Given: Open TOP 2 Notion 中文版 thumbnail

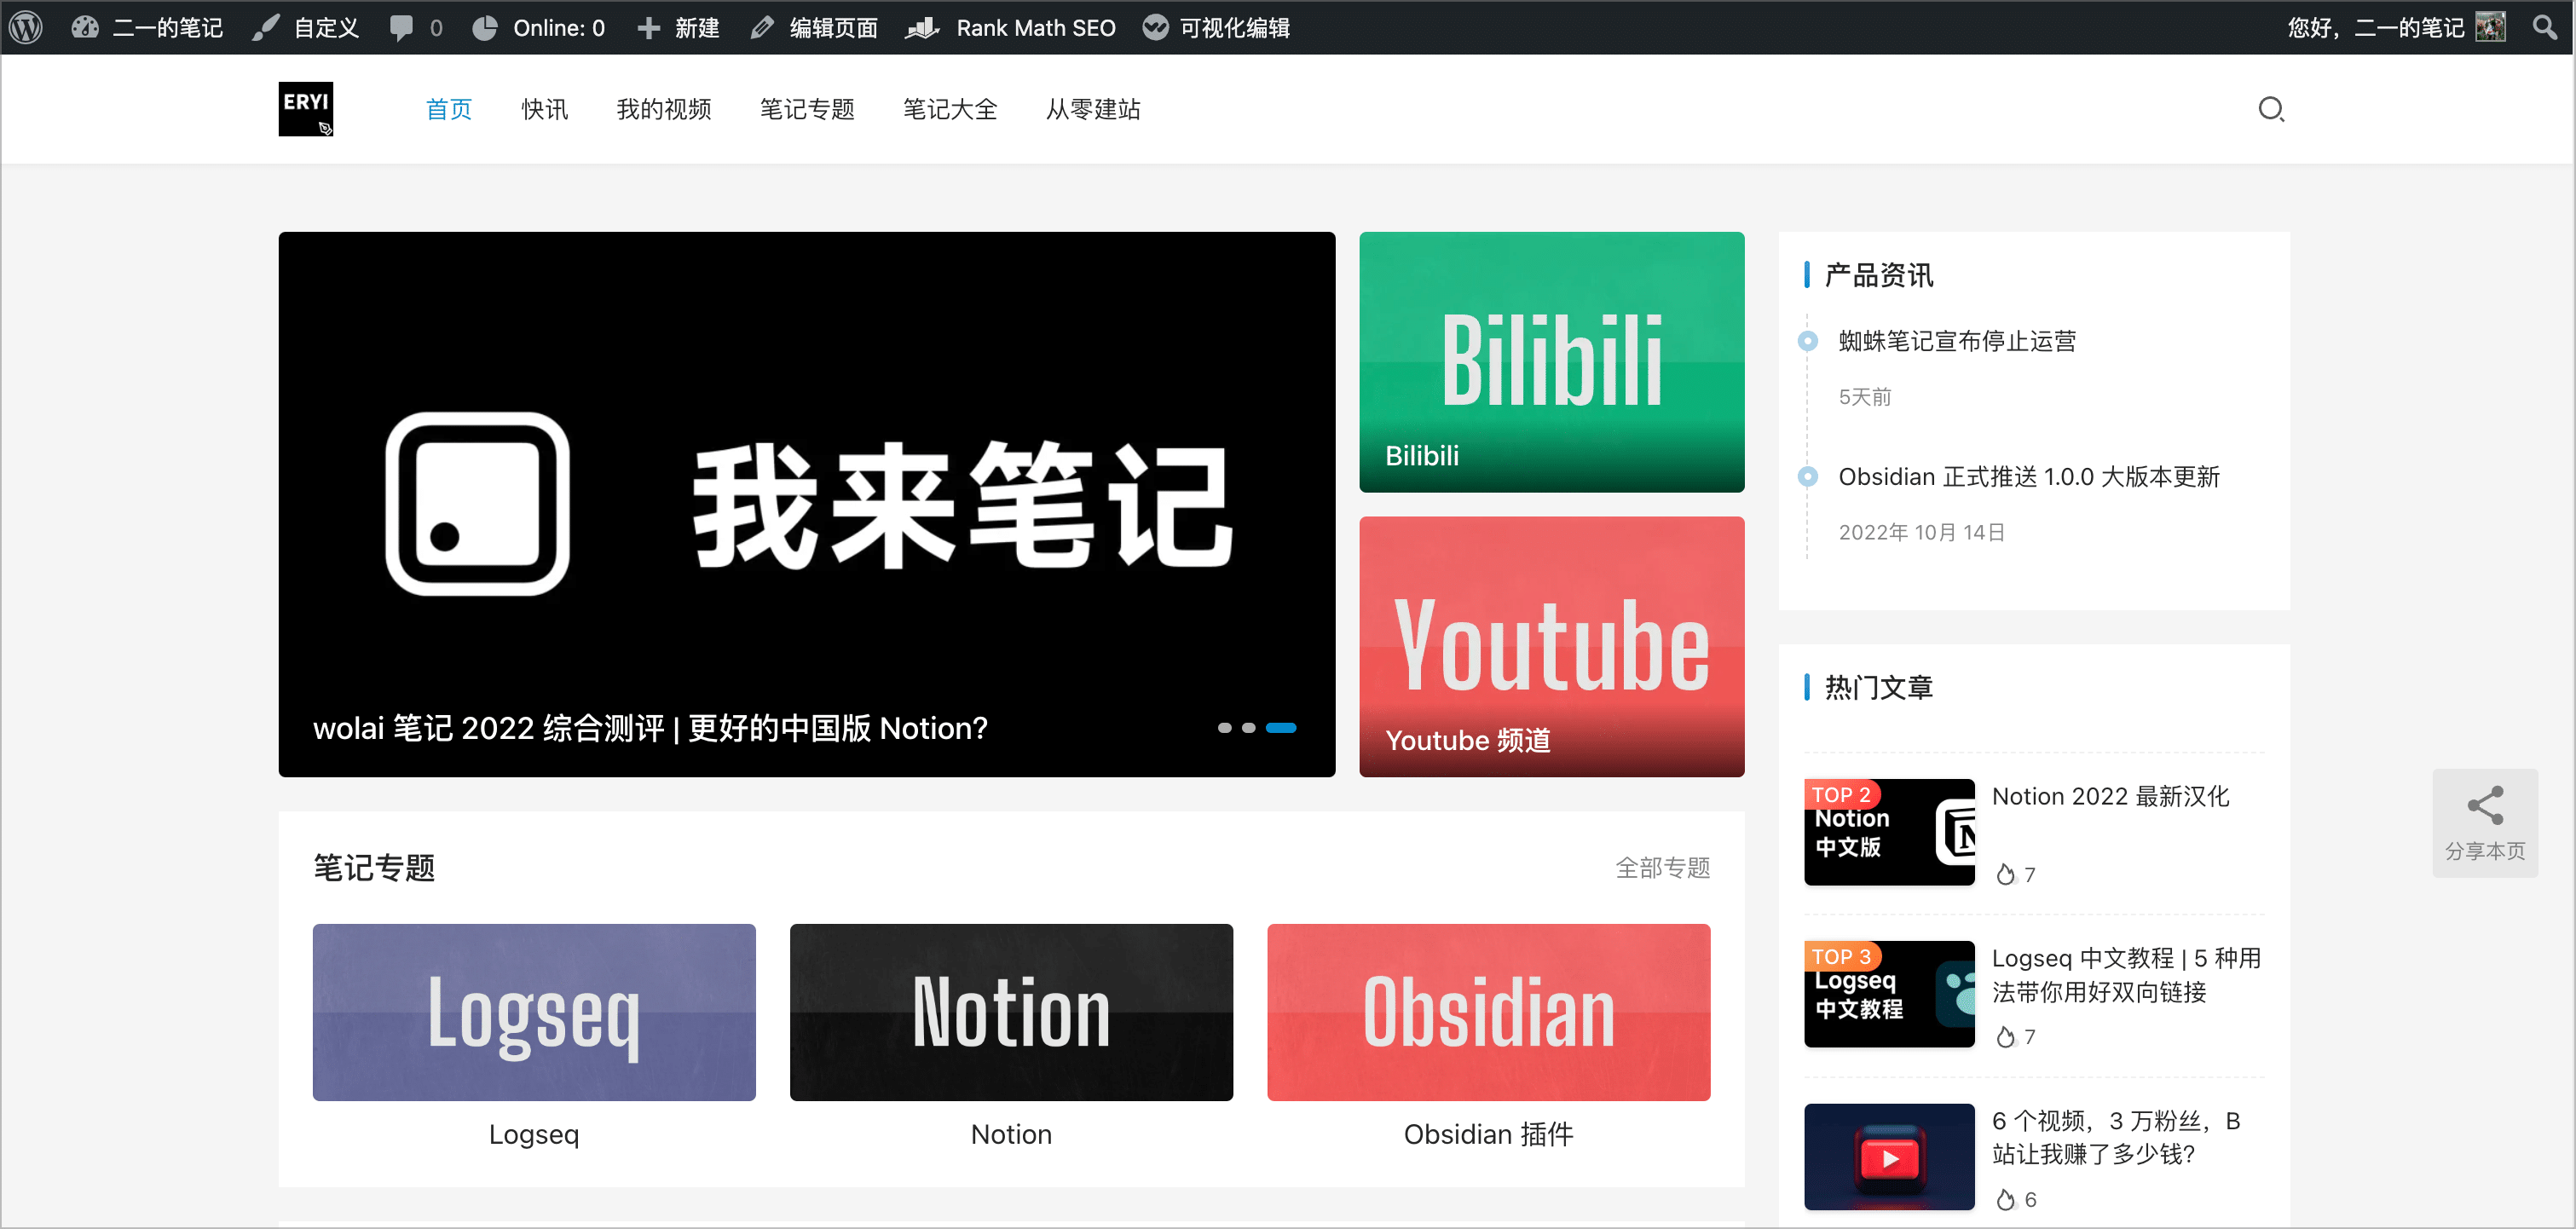Looking at the screenshot, I should tap(1889, 832).
